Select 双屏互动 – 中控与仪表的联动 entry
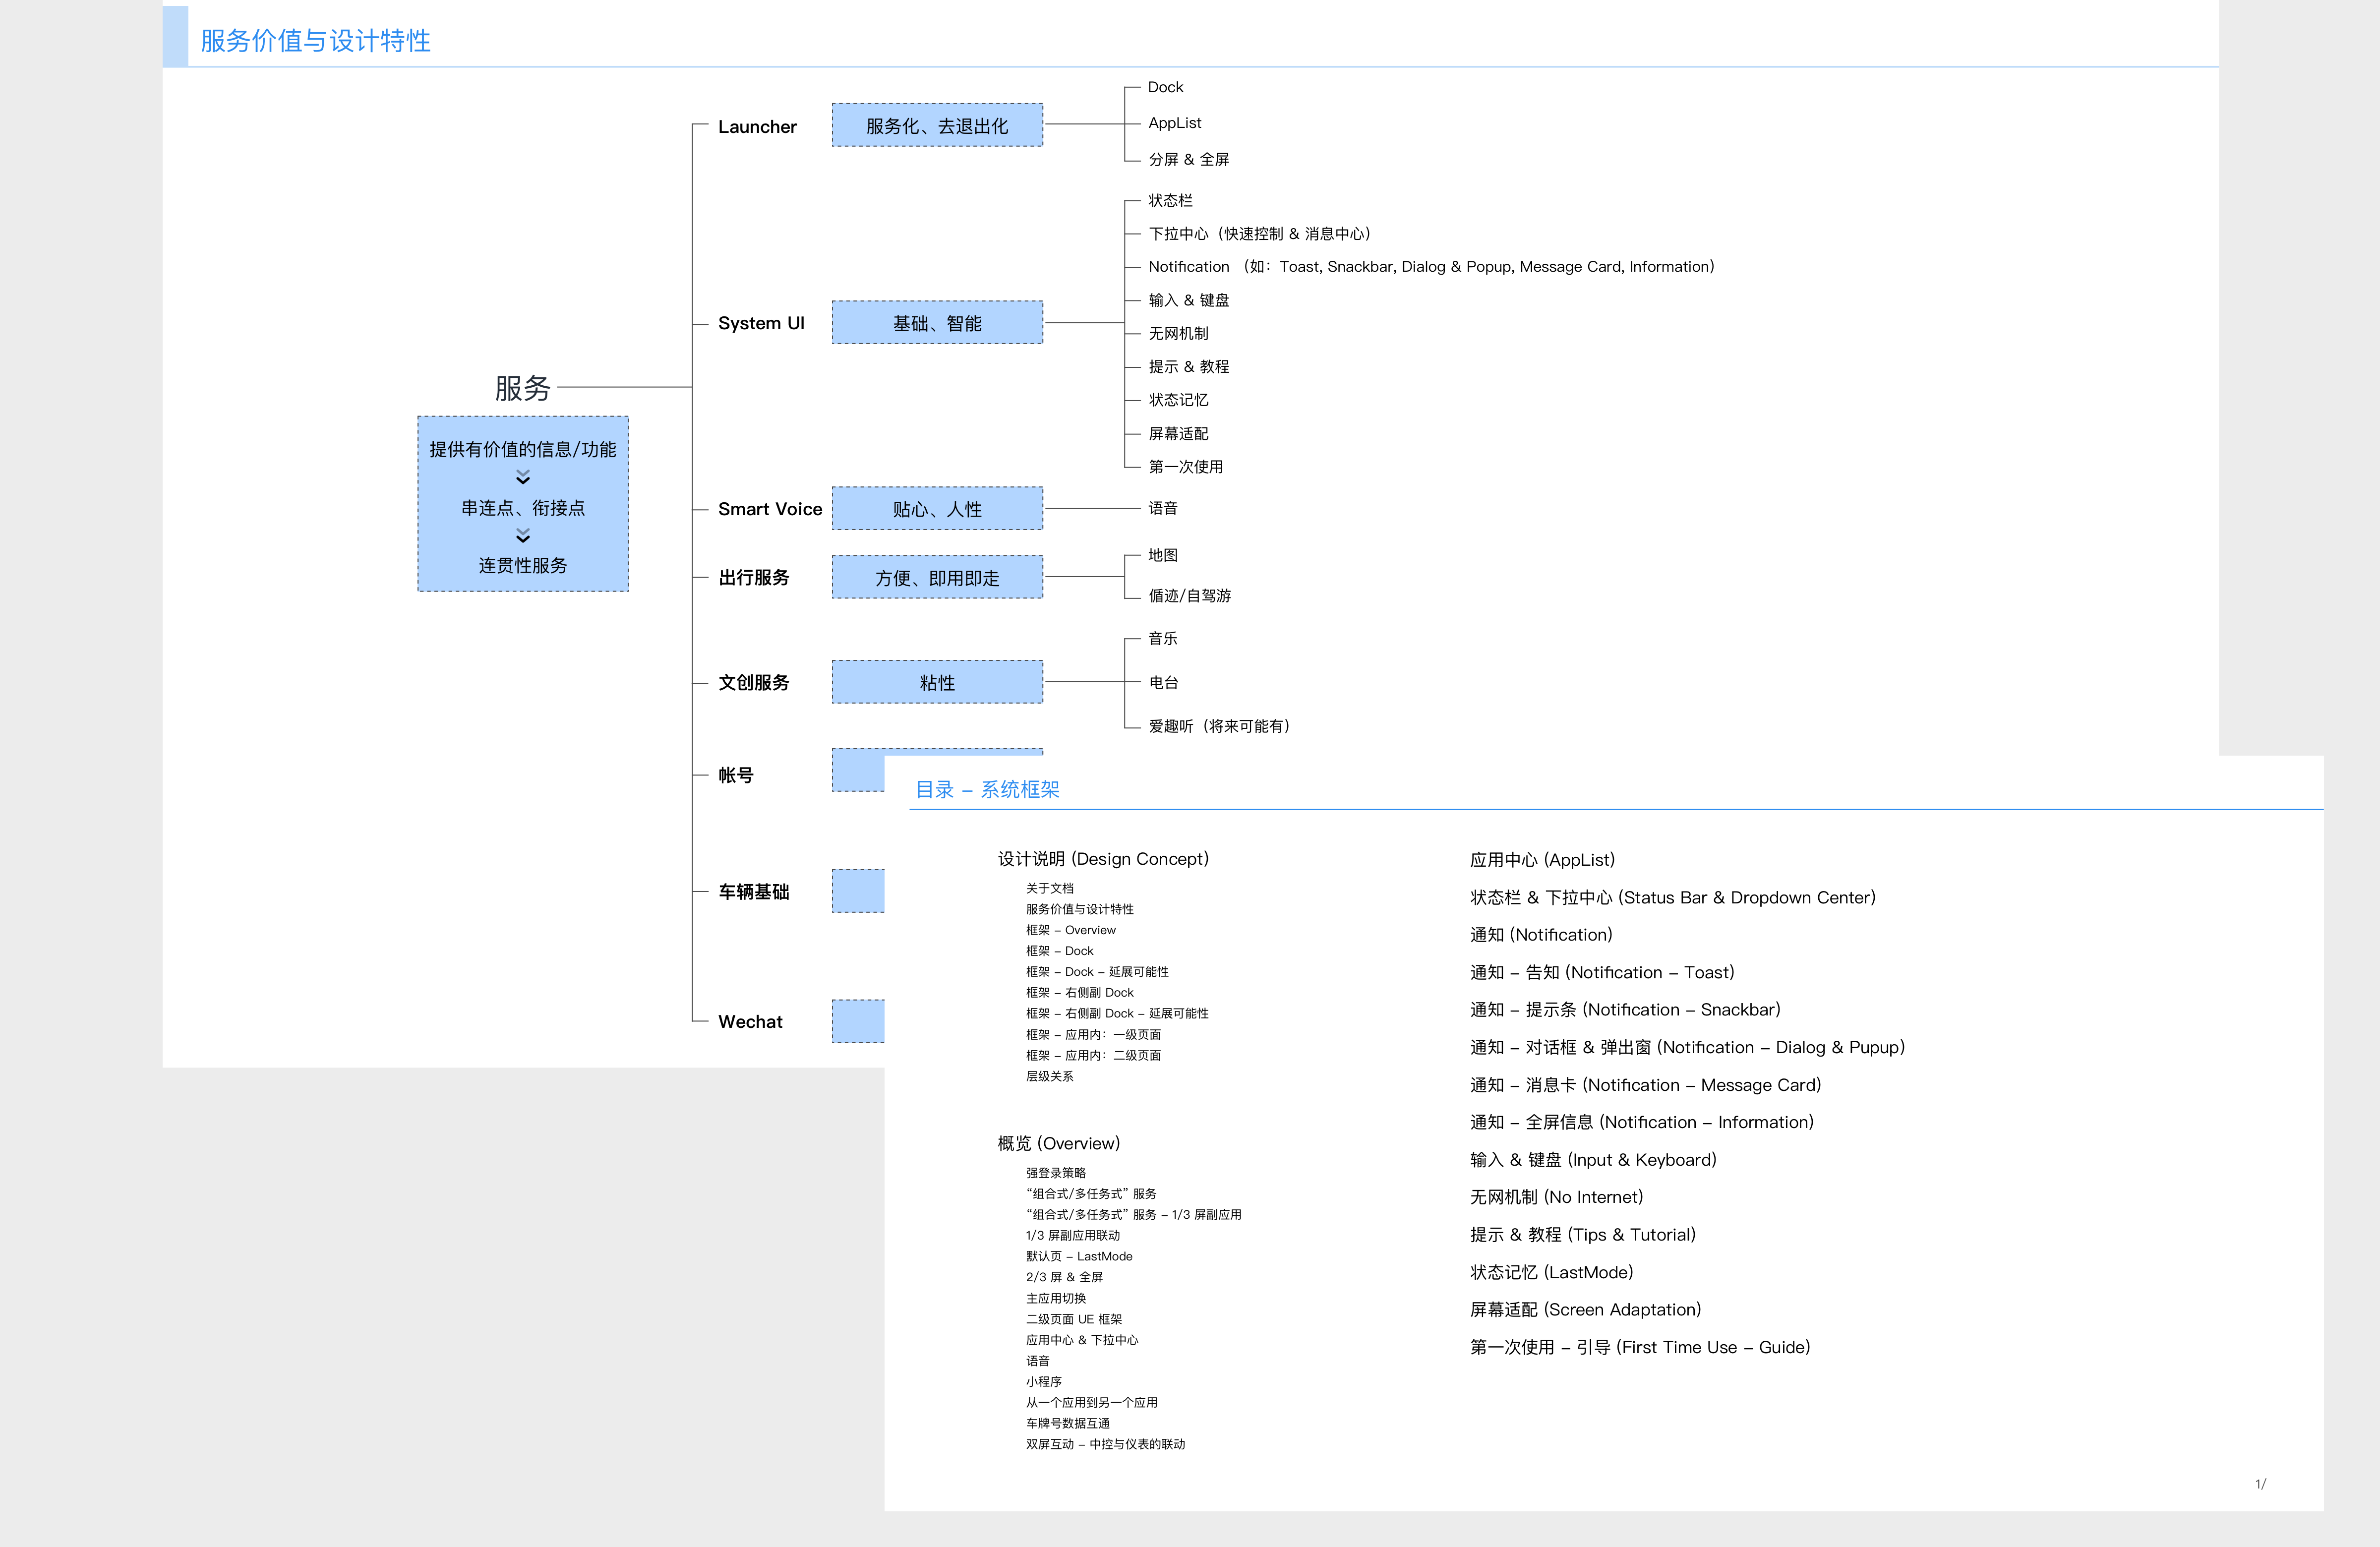 [x=1105, y=1444]
